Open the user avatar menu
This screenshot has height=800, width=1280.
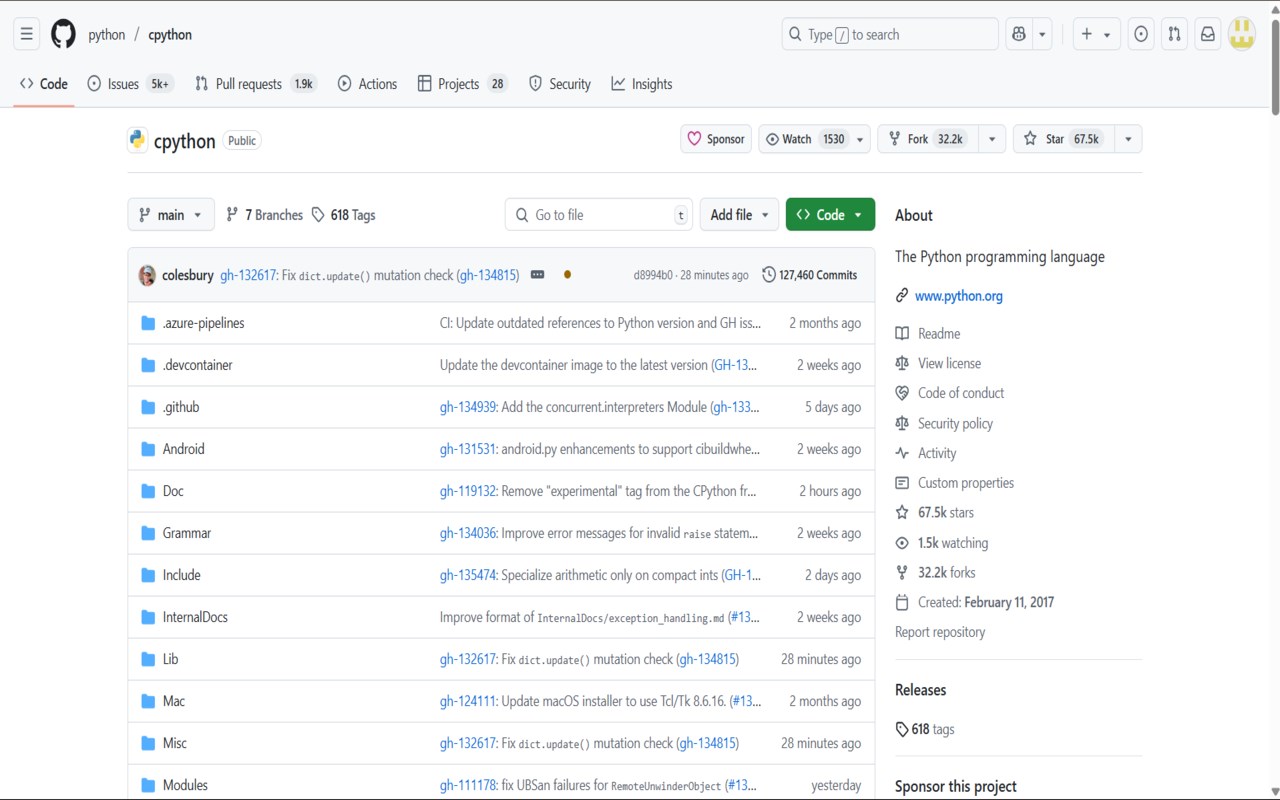[1242, 34]
